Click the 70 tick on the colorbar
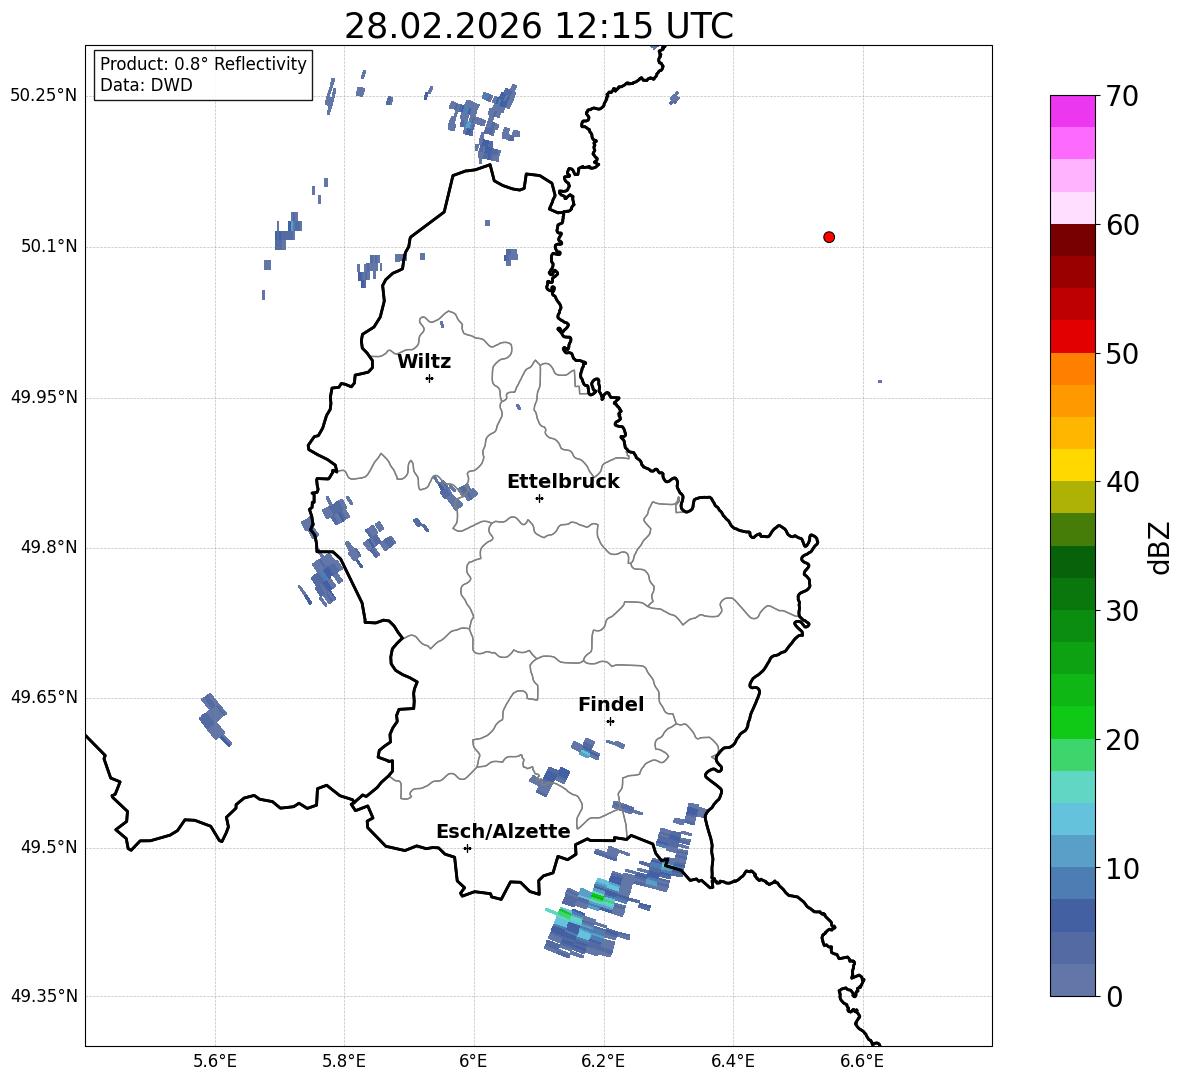Image resolution: width=1184 pixels, height=1081 pixels. click(1122, 96)
